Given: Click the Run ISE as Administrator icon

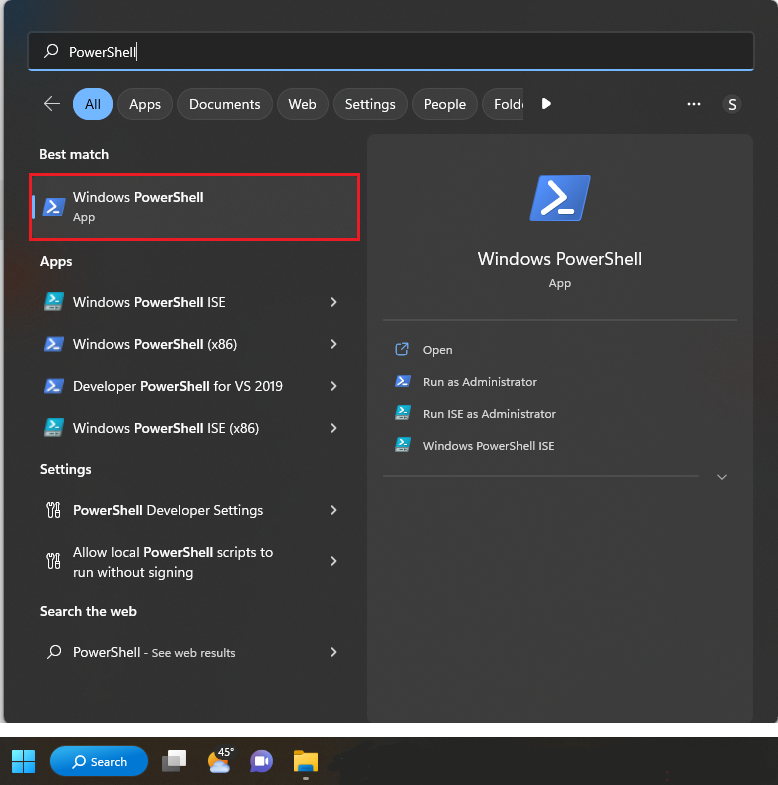Looking at the screenshot, I should point(403,413).
